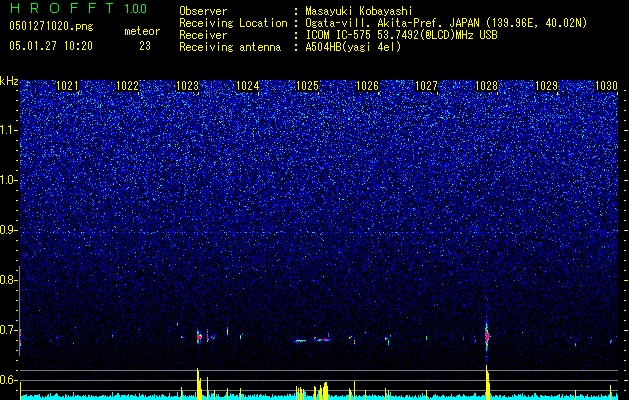
Task: Click the meteor echo burst just after 1023
Action: 199,337
